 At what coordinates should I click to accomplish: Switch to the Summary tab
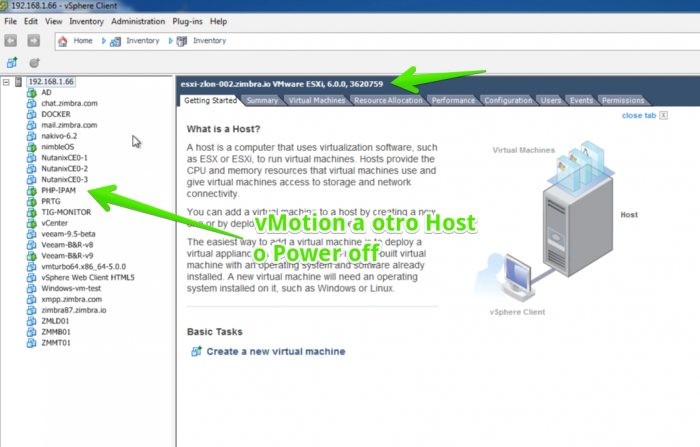[x=262, y=100]
